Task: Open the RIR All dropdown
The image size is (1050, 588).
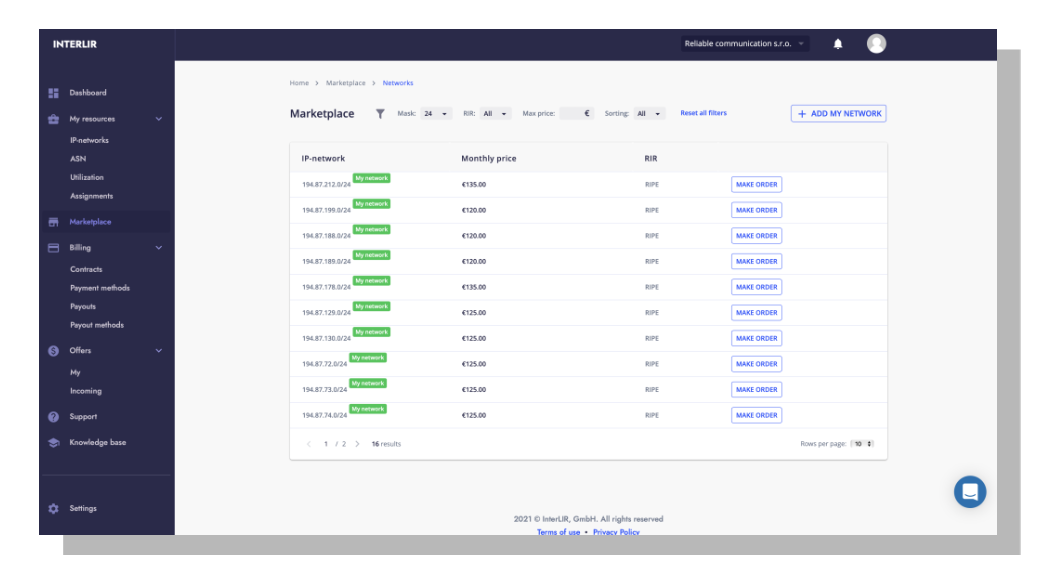Action: point(496,114)
